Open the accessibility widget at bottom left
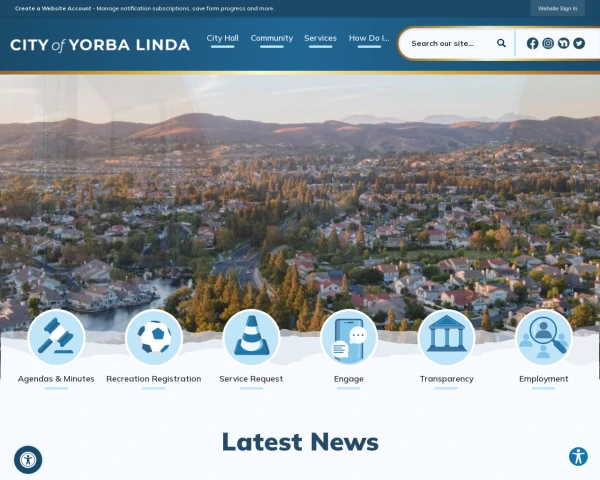 point(28,460)
